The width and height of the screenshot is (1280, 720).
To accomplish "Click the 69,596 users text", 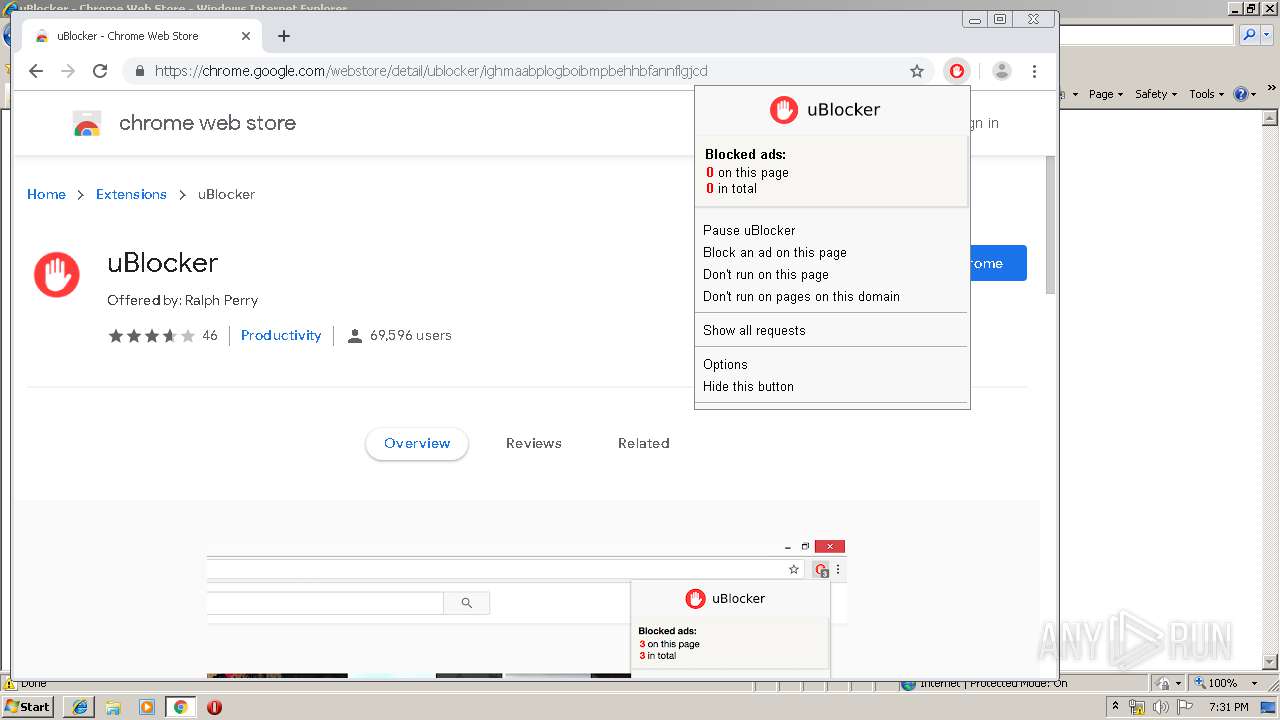I will coord(411,335).
